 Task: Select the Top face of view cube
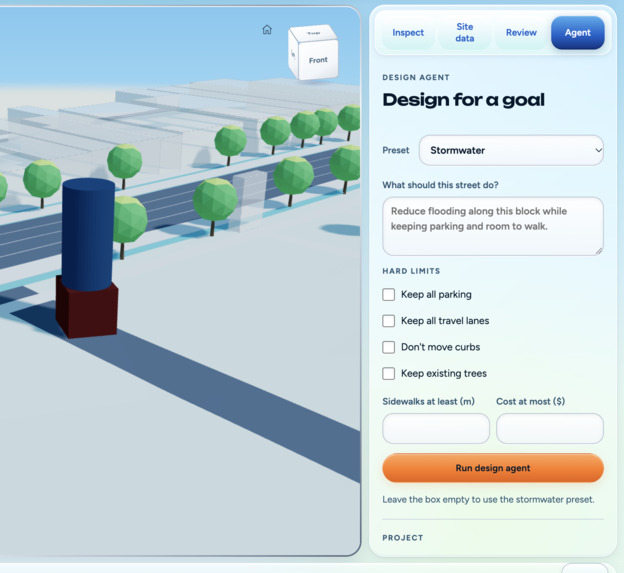tap(314, 33)
